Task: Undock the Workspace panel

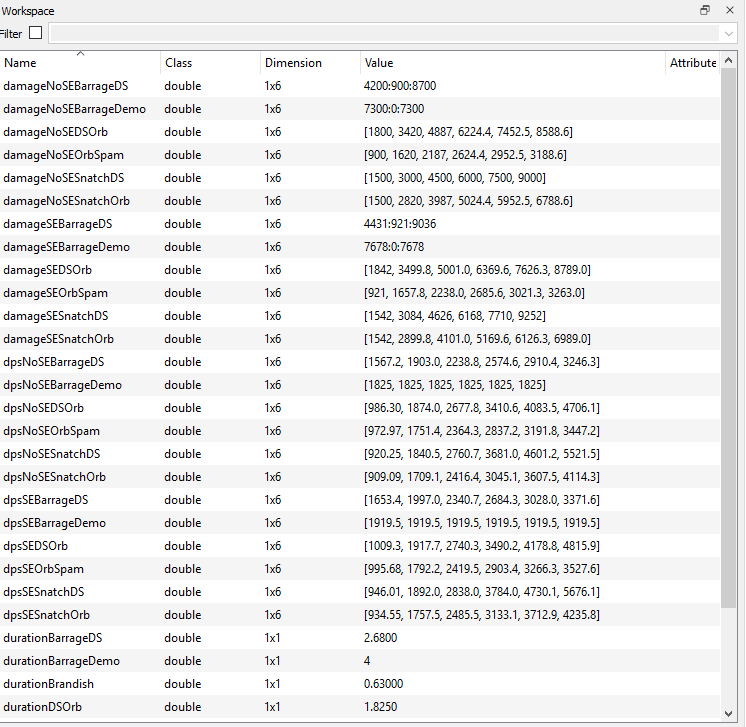Action: coord(705,10)
